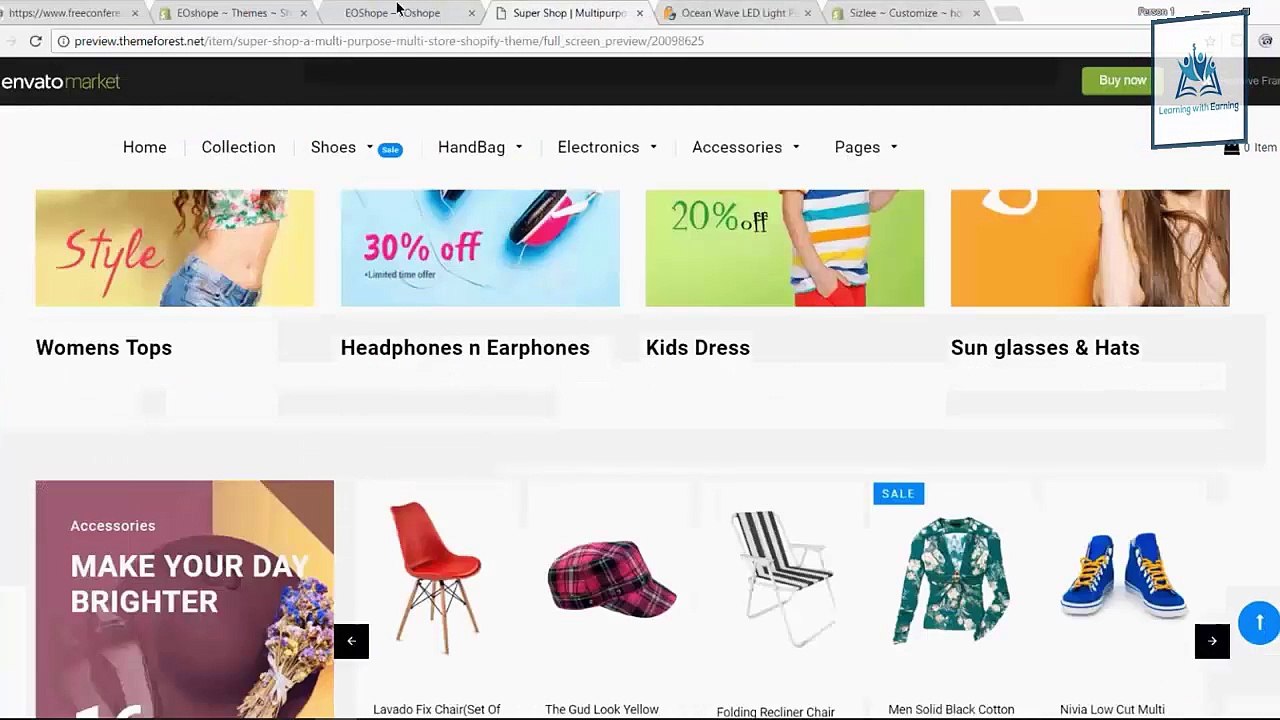The image size is (1280, 720).
Task: Switch to the Ocean Wave LED Light tab
Action: [x=738, y=13]
